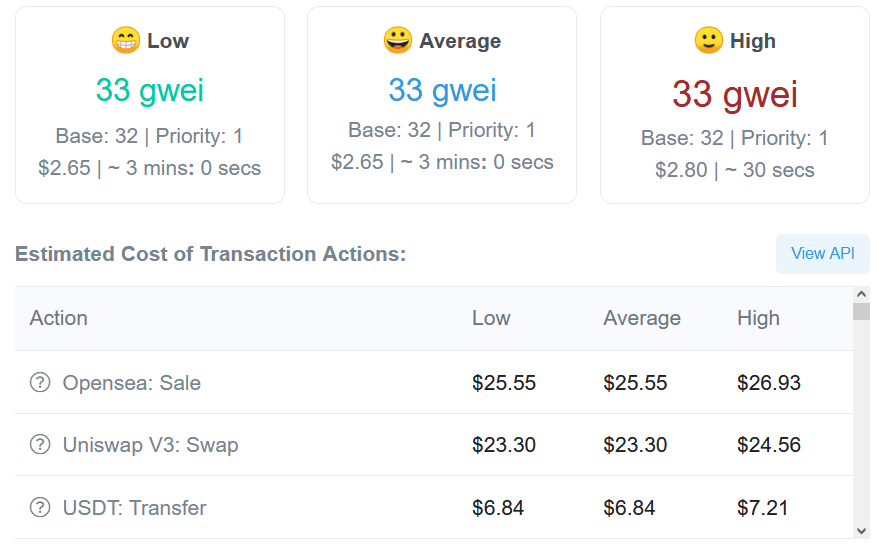Viewport: 886px width, 553px height.
Task: Select the Low gas price card's 33 gwei value
Action: 150,90
